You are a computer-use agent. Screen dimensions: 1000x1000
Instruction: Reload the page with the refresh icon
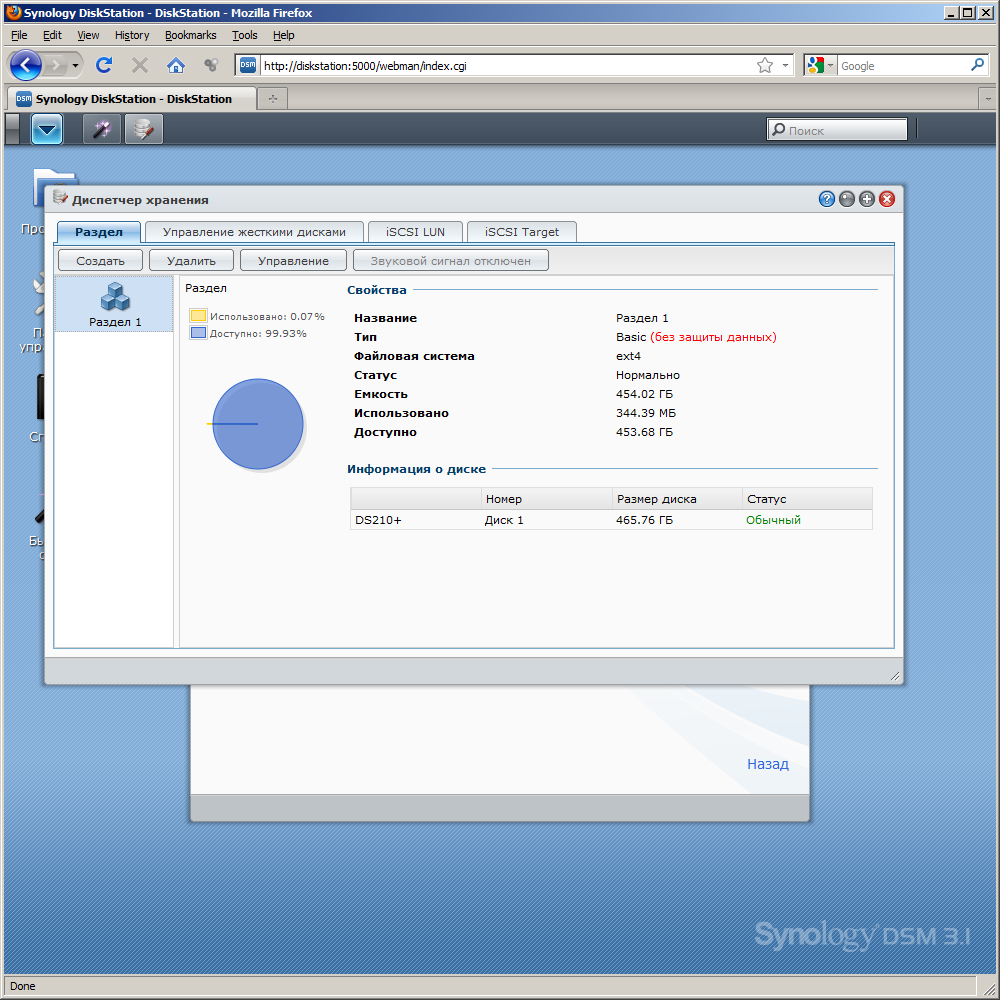[x=104, y=65]
